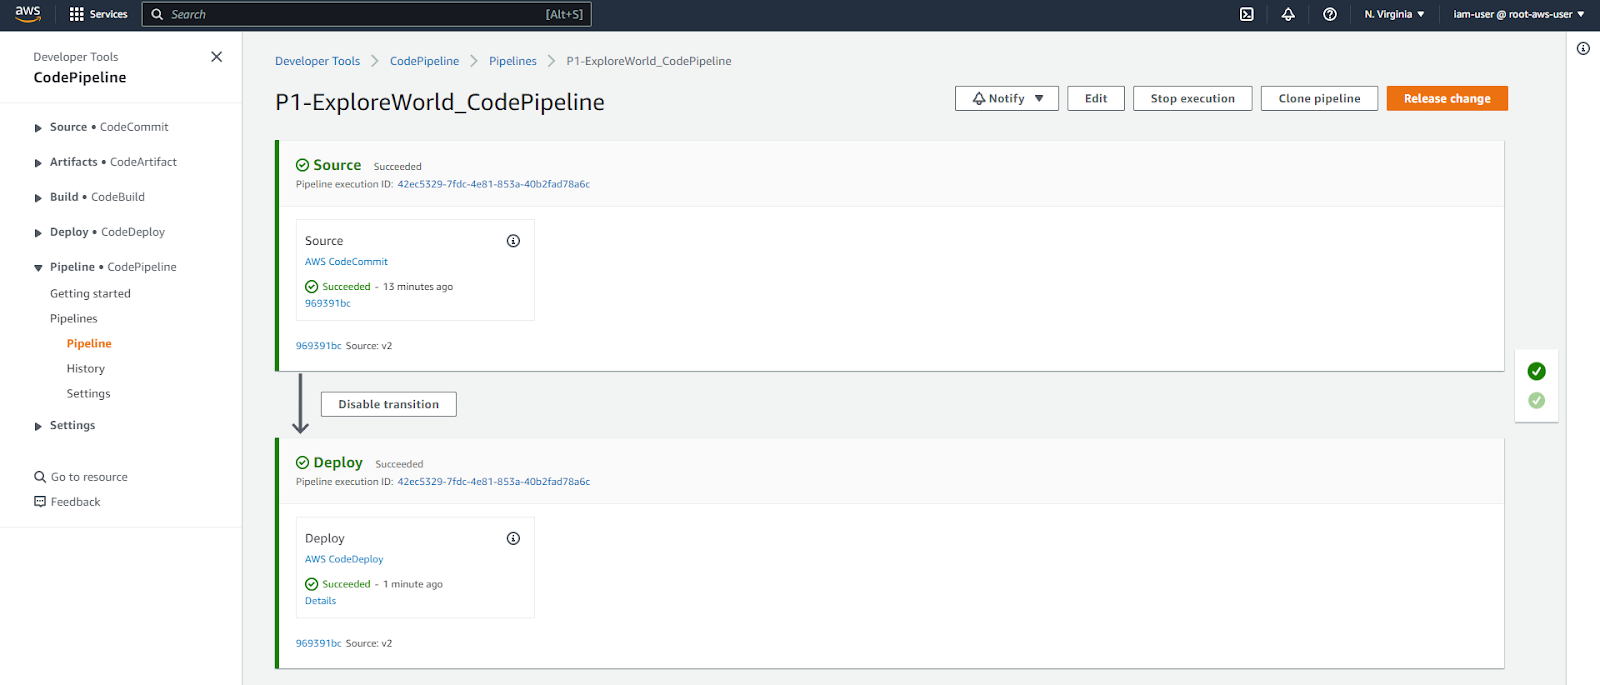Select Pipeline item highlighted in orange
This screenshot has height=685, width=1600.
[89, 344]
